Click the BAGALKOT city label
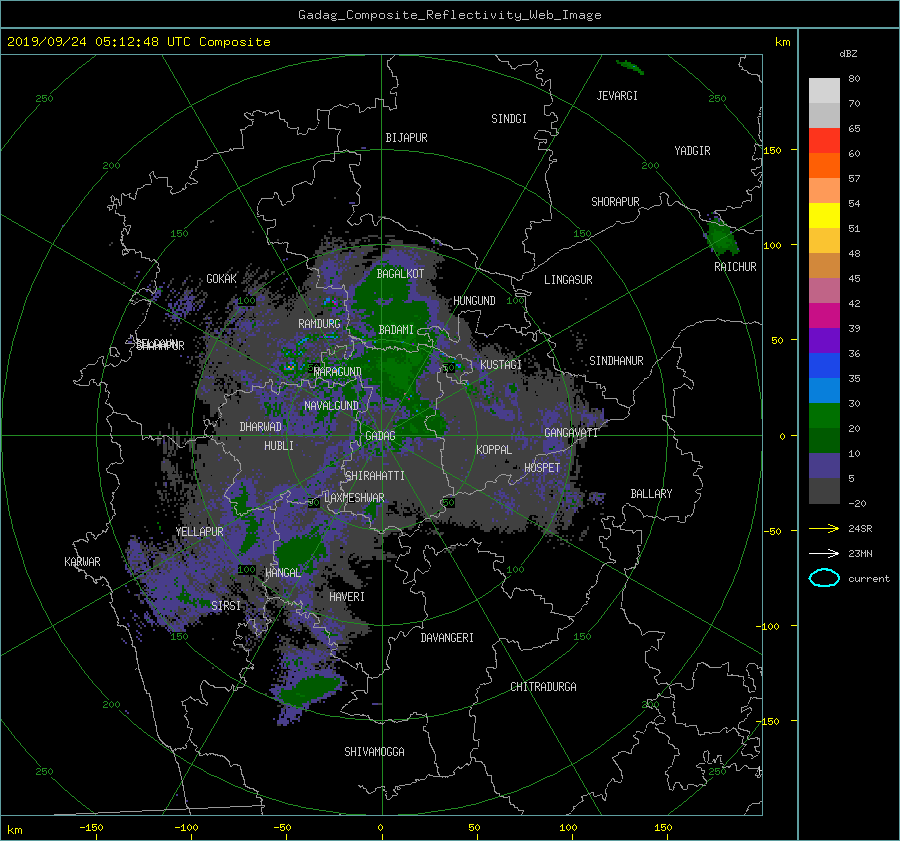Screen dimensions: 900x841 click(400, 274)
